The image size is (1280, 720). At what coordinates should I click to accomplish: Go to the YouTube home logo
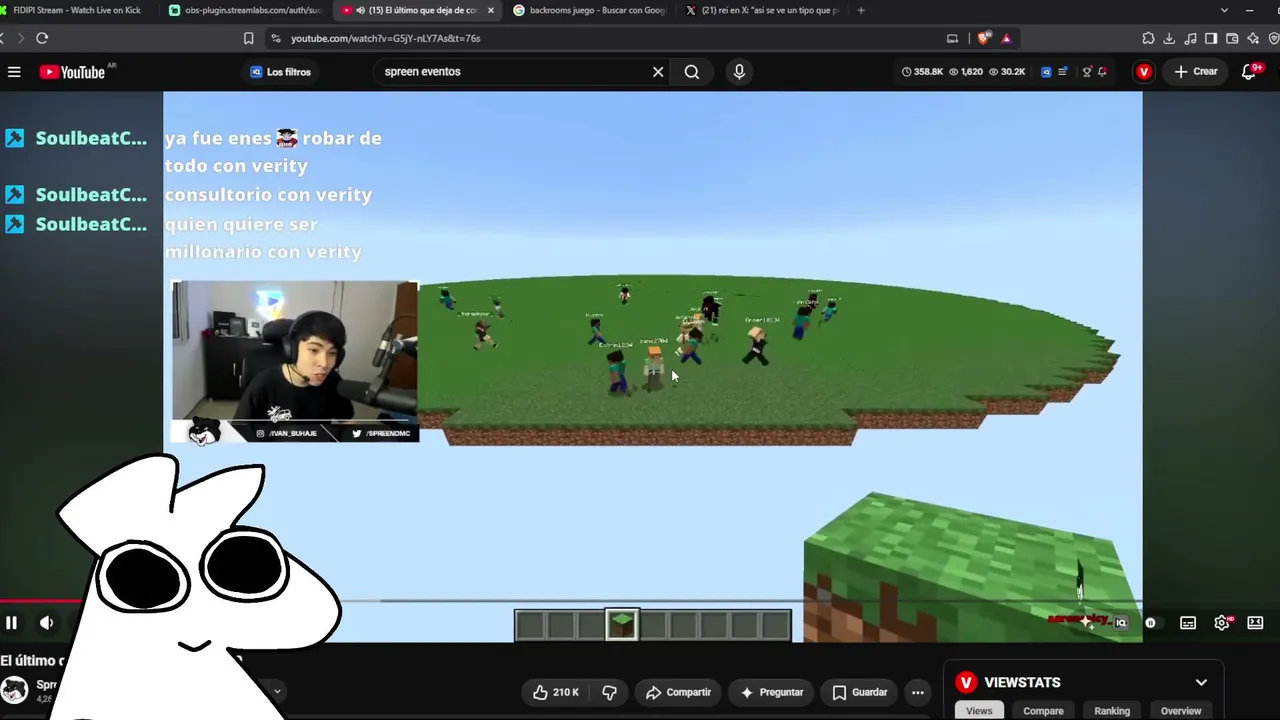pyautogui.click(x=72, y=72)
